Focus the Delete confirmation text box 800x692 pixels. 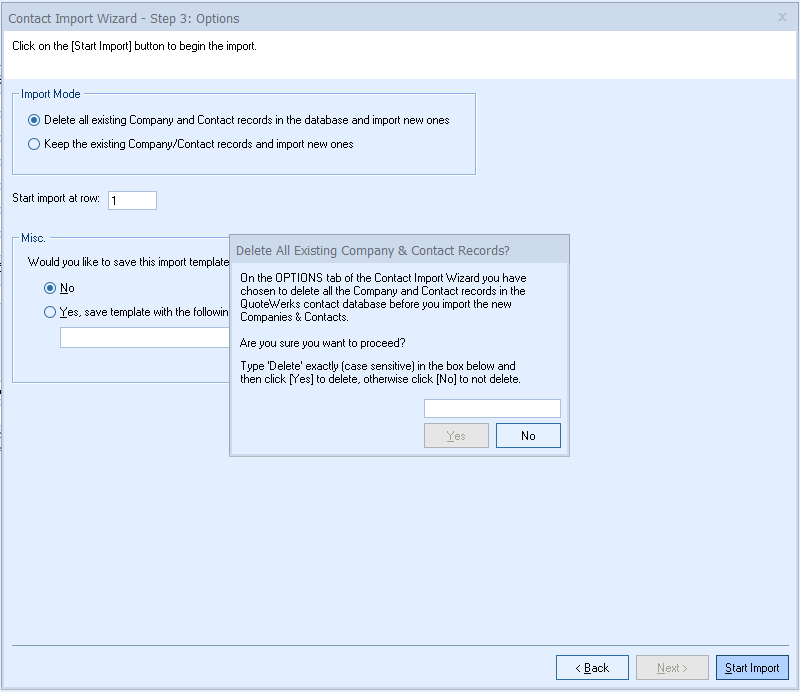tap(492, 408)
